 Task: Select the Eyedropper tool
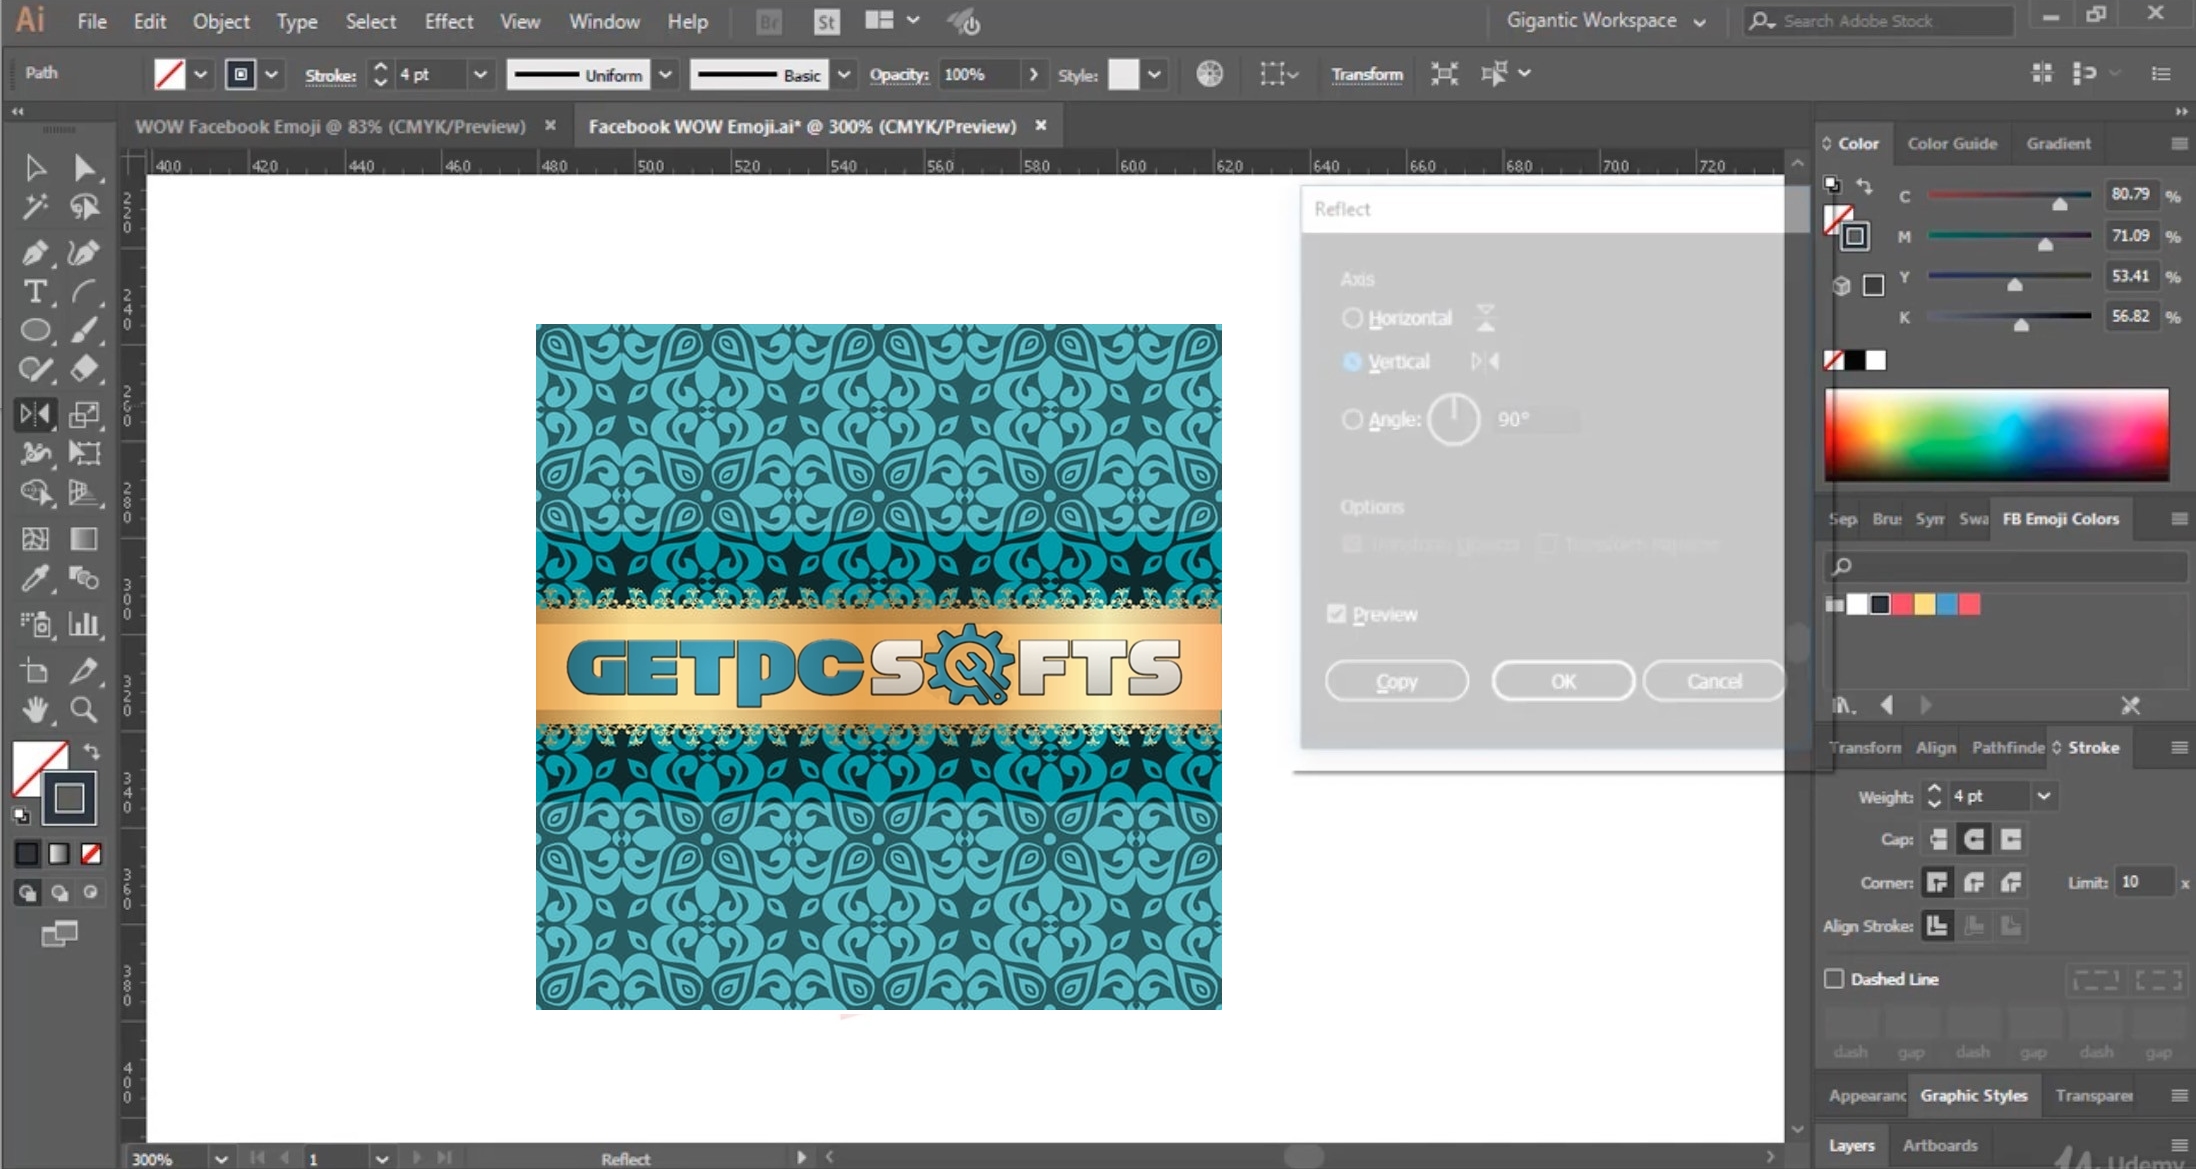pyautogui.click(x=35, y=578)
